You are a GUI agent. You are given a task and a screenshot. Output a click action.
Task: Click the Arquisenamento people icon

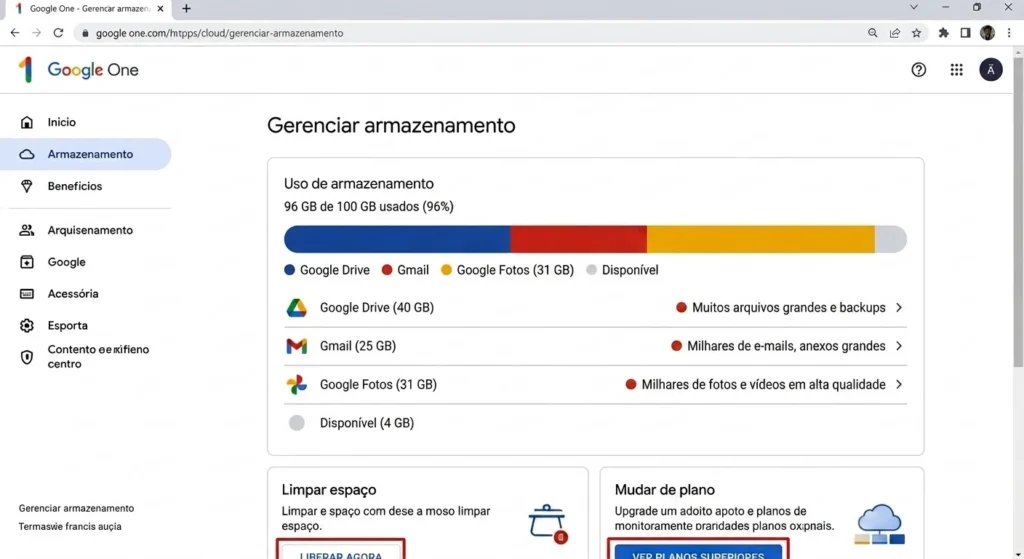tap(27, 230)
